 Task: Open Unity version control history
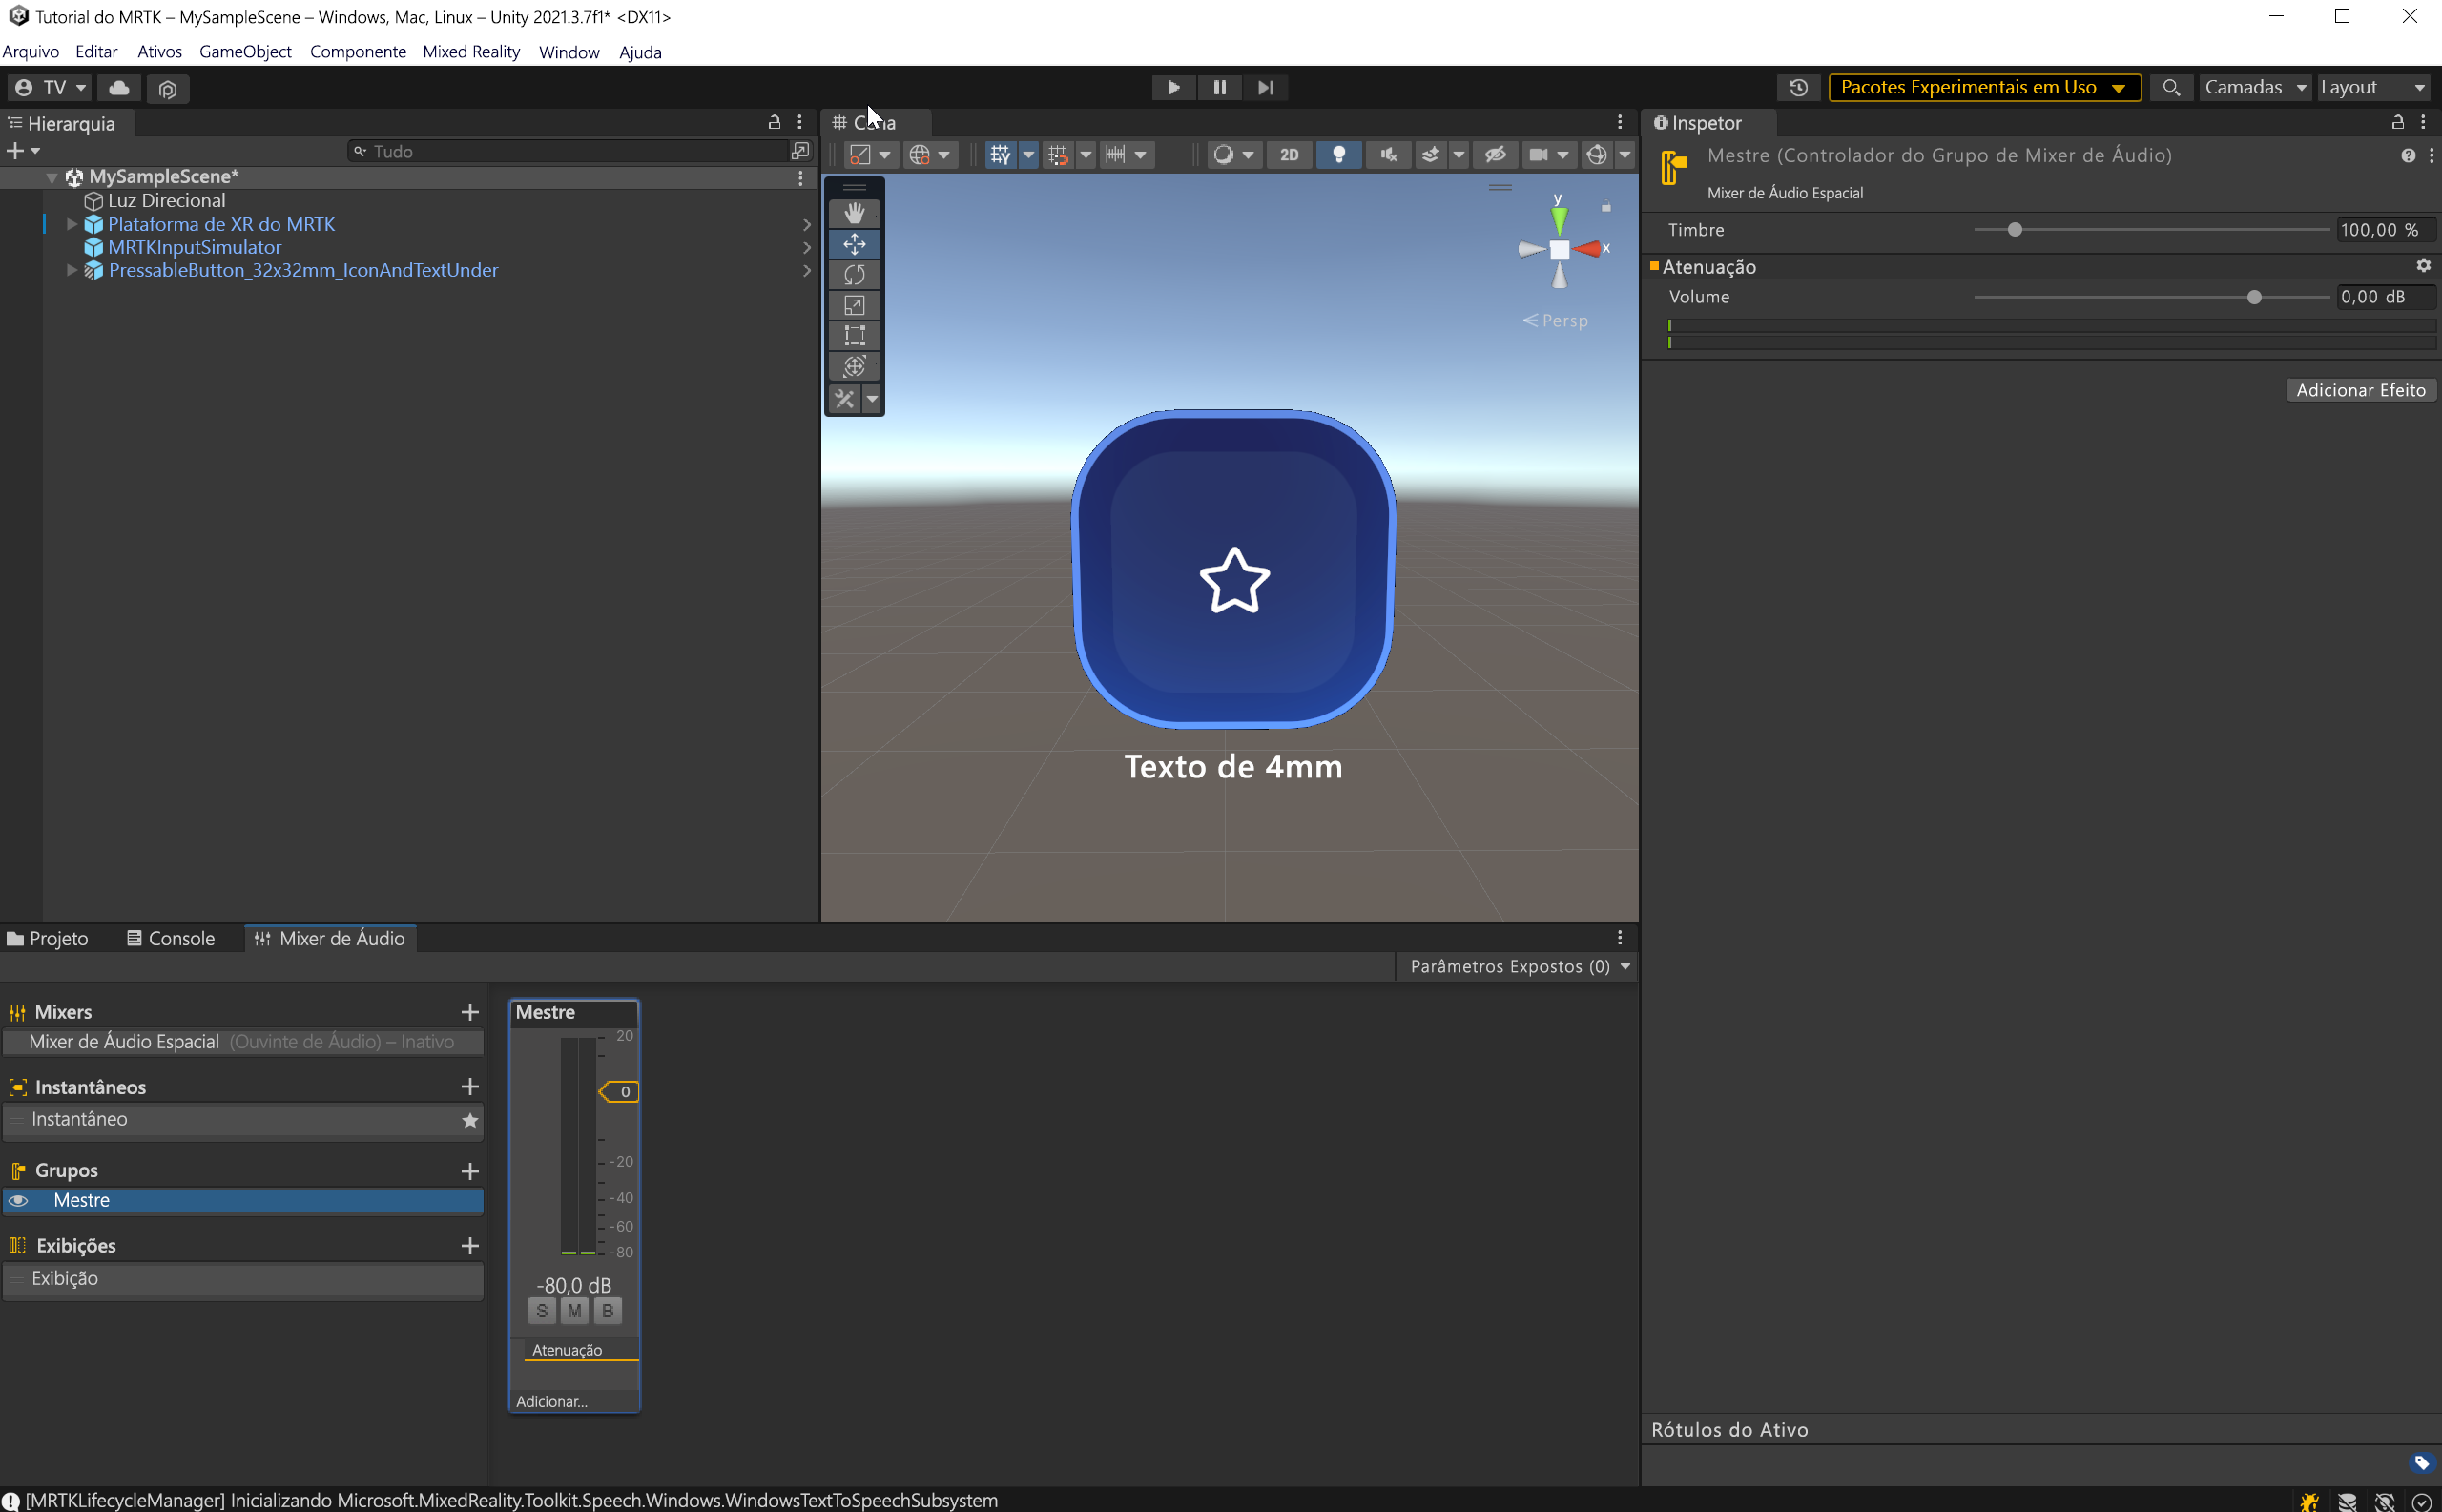pos(1798,88)
